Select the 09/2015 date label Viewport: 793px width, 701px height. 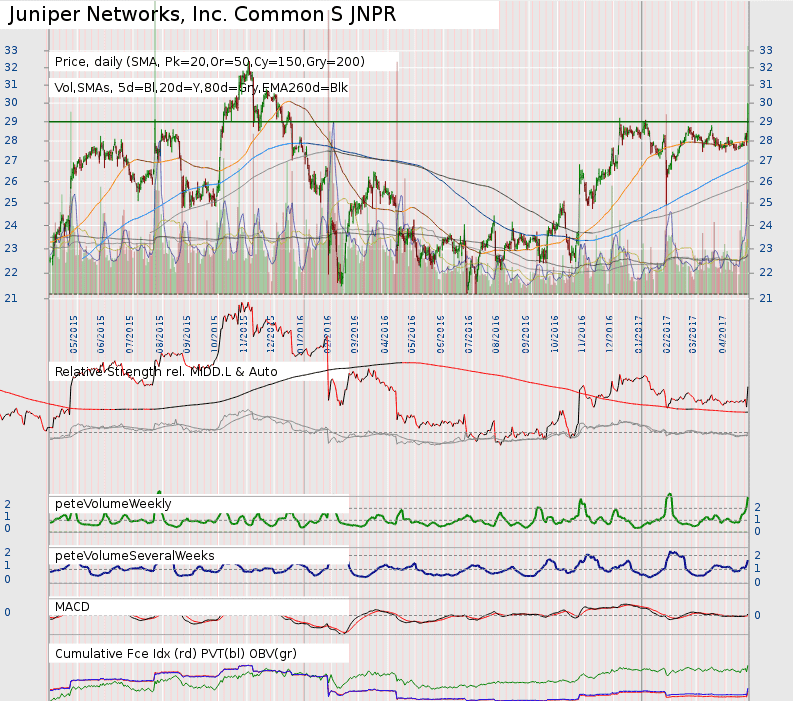point(187,334)
